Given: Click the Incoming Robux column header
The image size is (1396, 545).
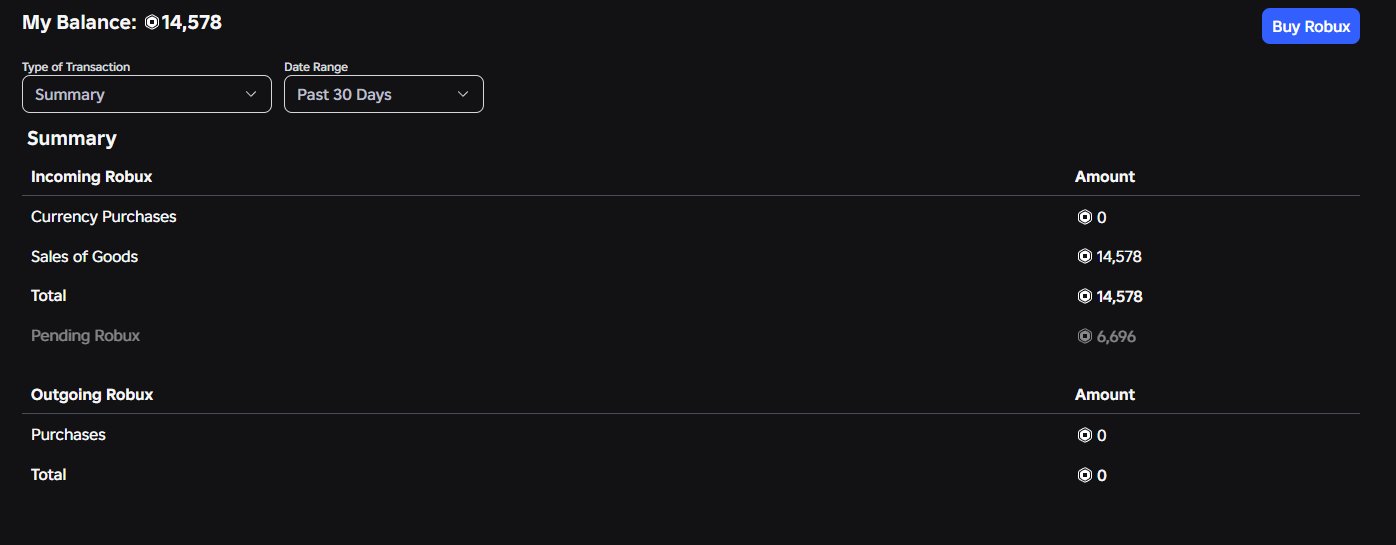Looking at the screenshot, I should (92, 177).
